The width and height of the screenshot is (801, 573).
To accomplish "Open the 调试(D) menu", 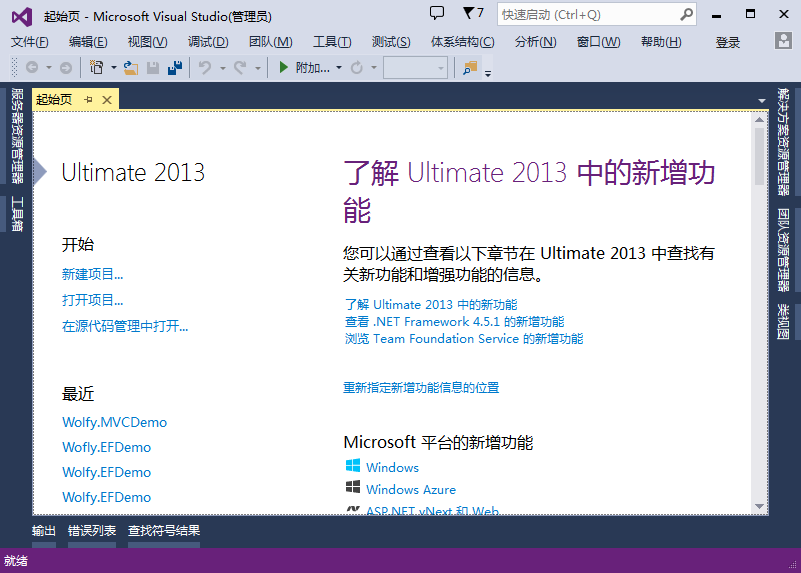I will tap(208, 42).
